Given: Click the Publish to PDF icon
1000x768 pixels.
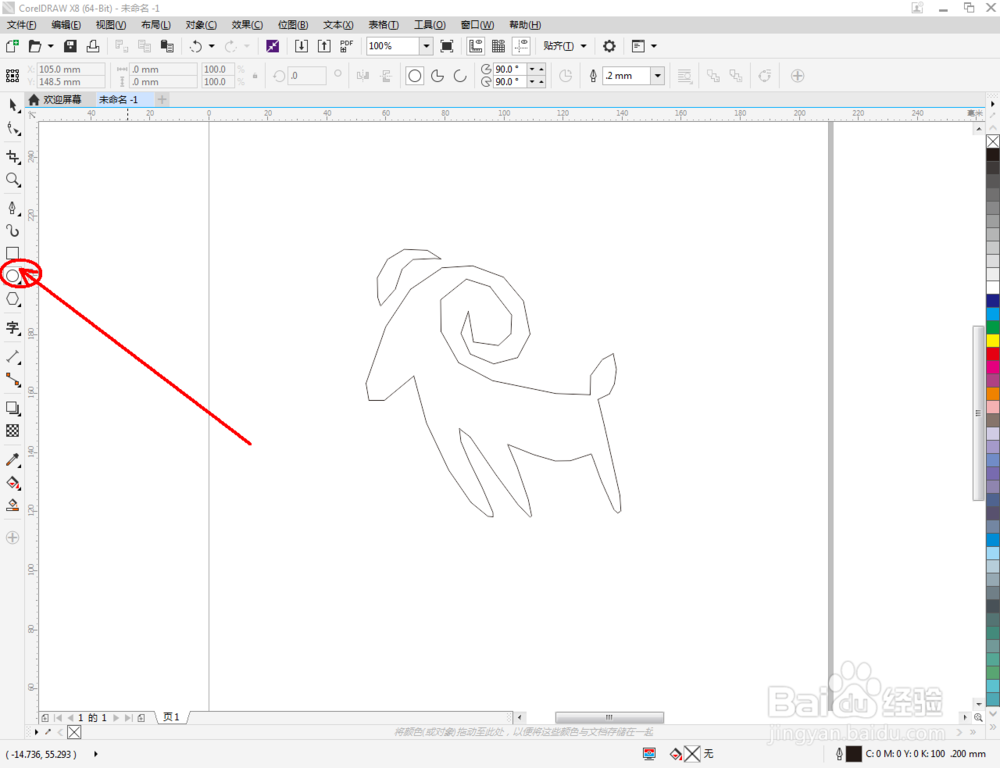Looking at the screenshot, I should pos(346,46).
